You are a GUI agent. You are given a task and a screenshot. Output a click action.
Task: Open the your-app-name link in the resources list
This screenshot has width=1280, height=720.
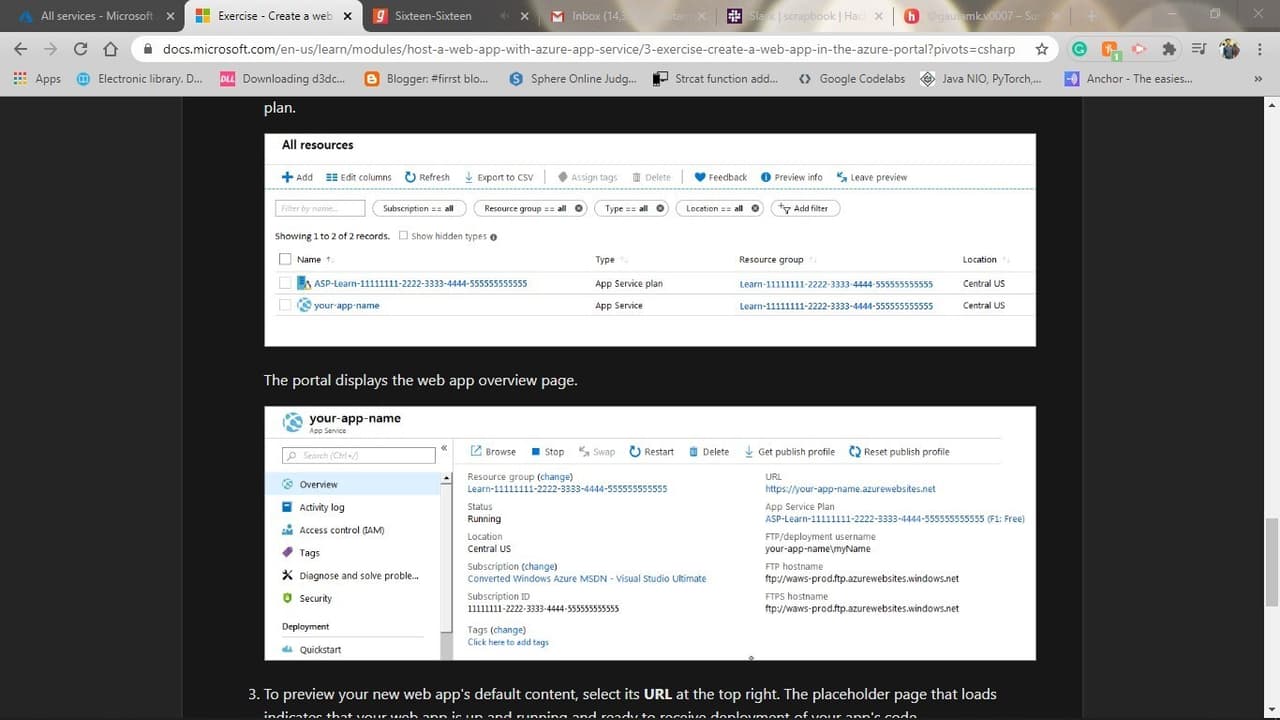point(346,305)
